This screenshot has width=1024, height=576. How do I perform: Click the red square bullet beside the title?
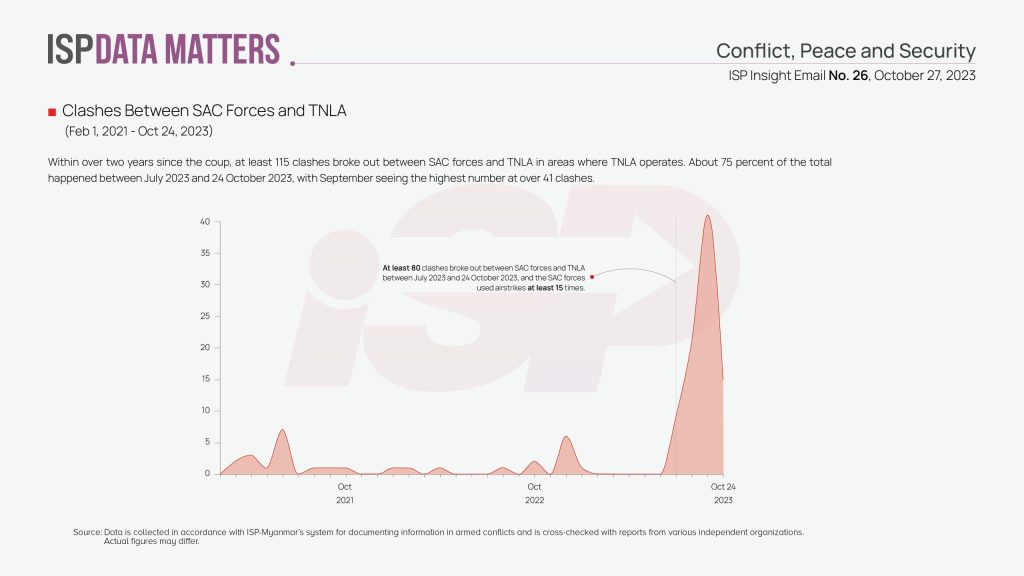pyautogui.click(x=52, y=111)
